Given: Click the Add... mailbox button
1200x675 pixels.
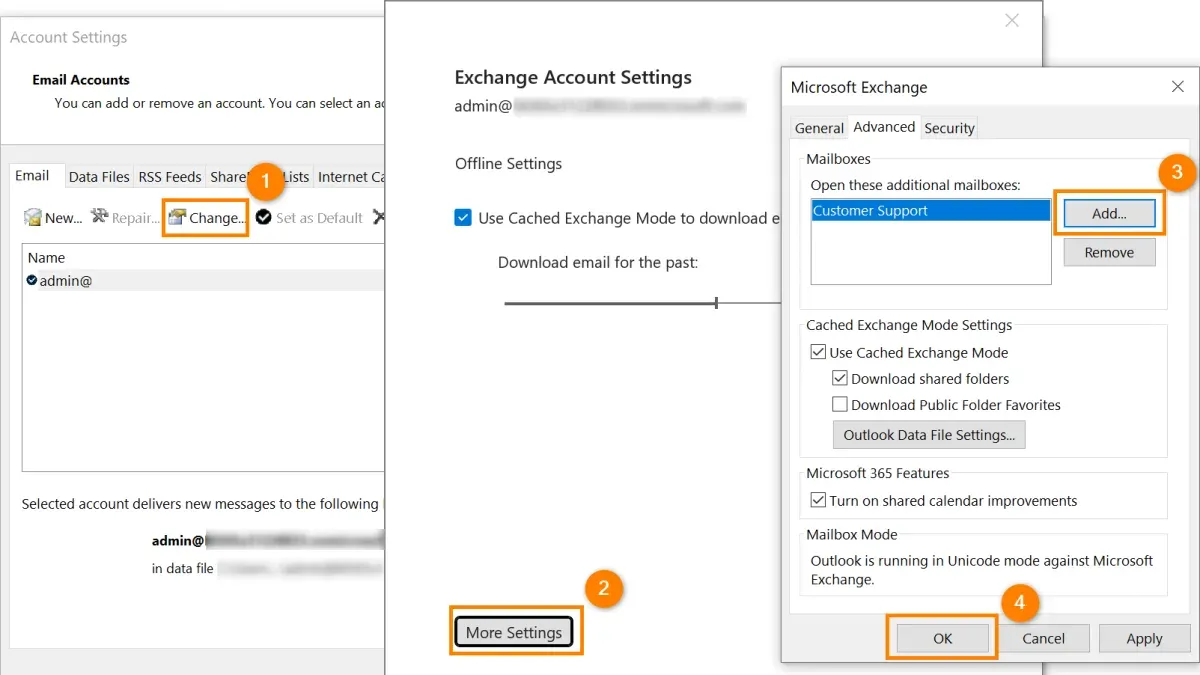Looking at the screenshot, I should (x=1109, y=213).
